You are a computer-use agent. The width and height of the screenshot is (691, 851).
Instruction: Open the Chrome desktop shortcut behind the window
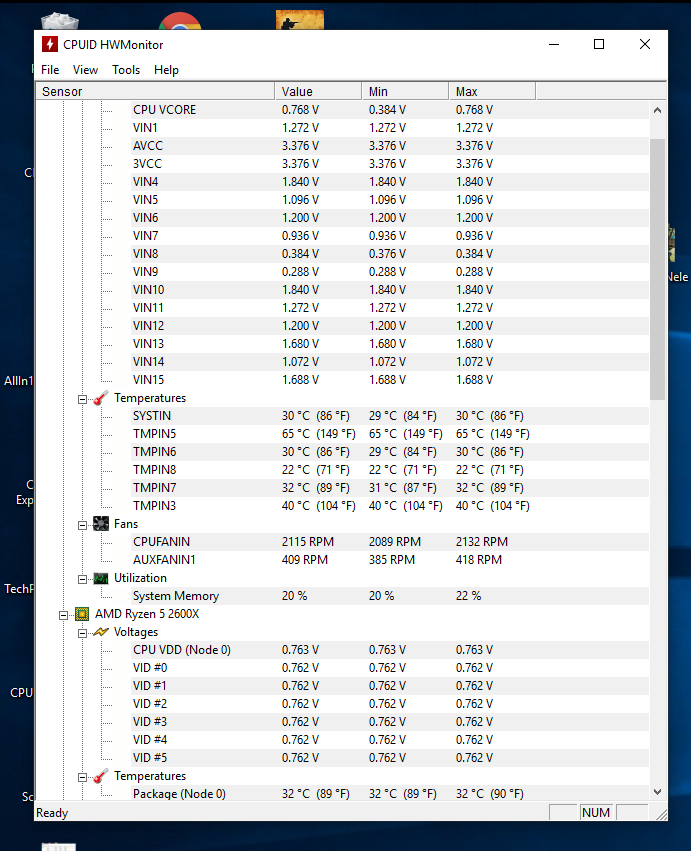180,21
